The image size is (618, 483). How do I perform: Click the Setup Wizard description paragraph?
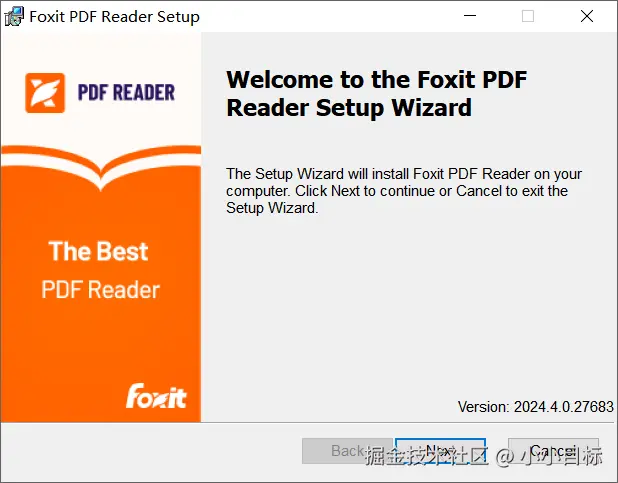click(404, 191)
